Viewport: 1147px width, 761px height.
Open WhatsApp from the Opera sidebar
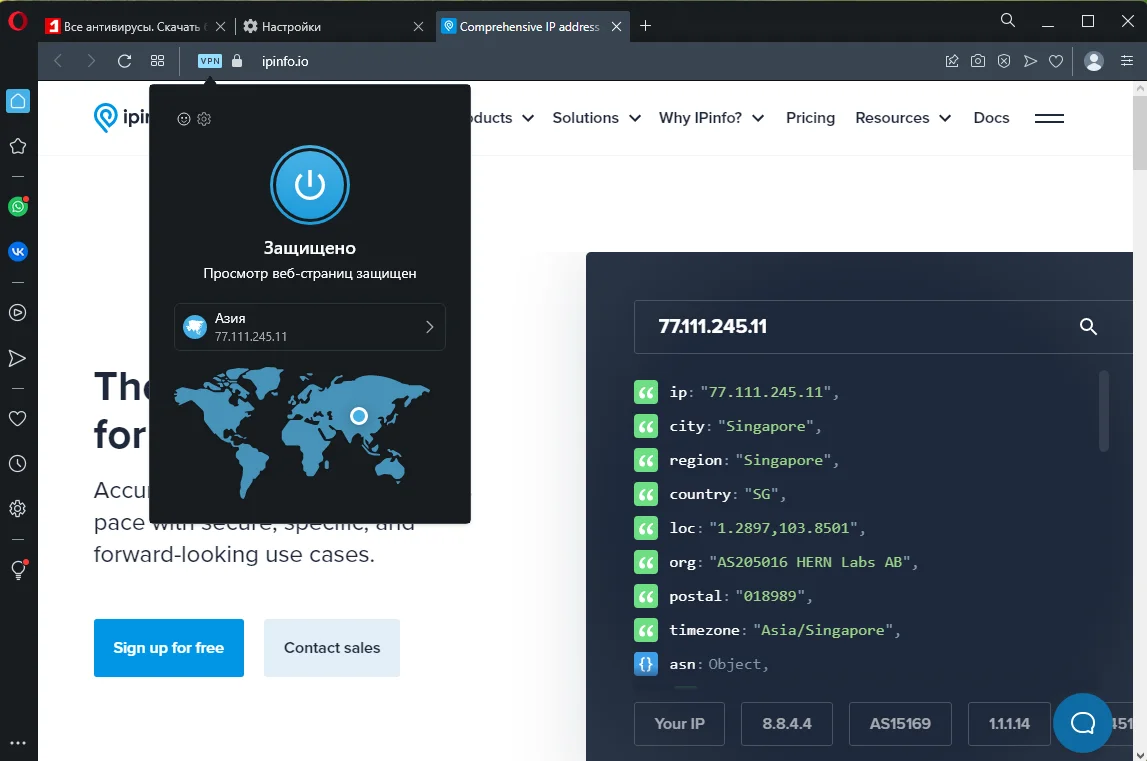click(x=17, y=207)
